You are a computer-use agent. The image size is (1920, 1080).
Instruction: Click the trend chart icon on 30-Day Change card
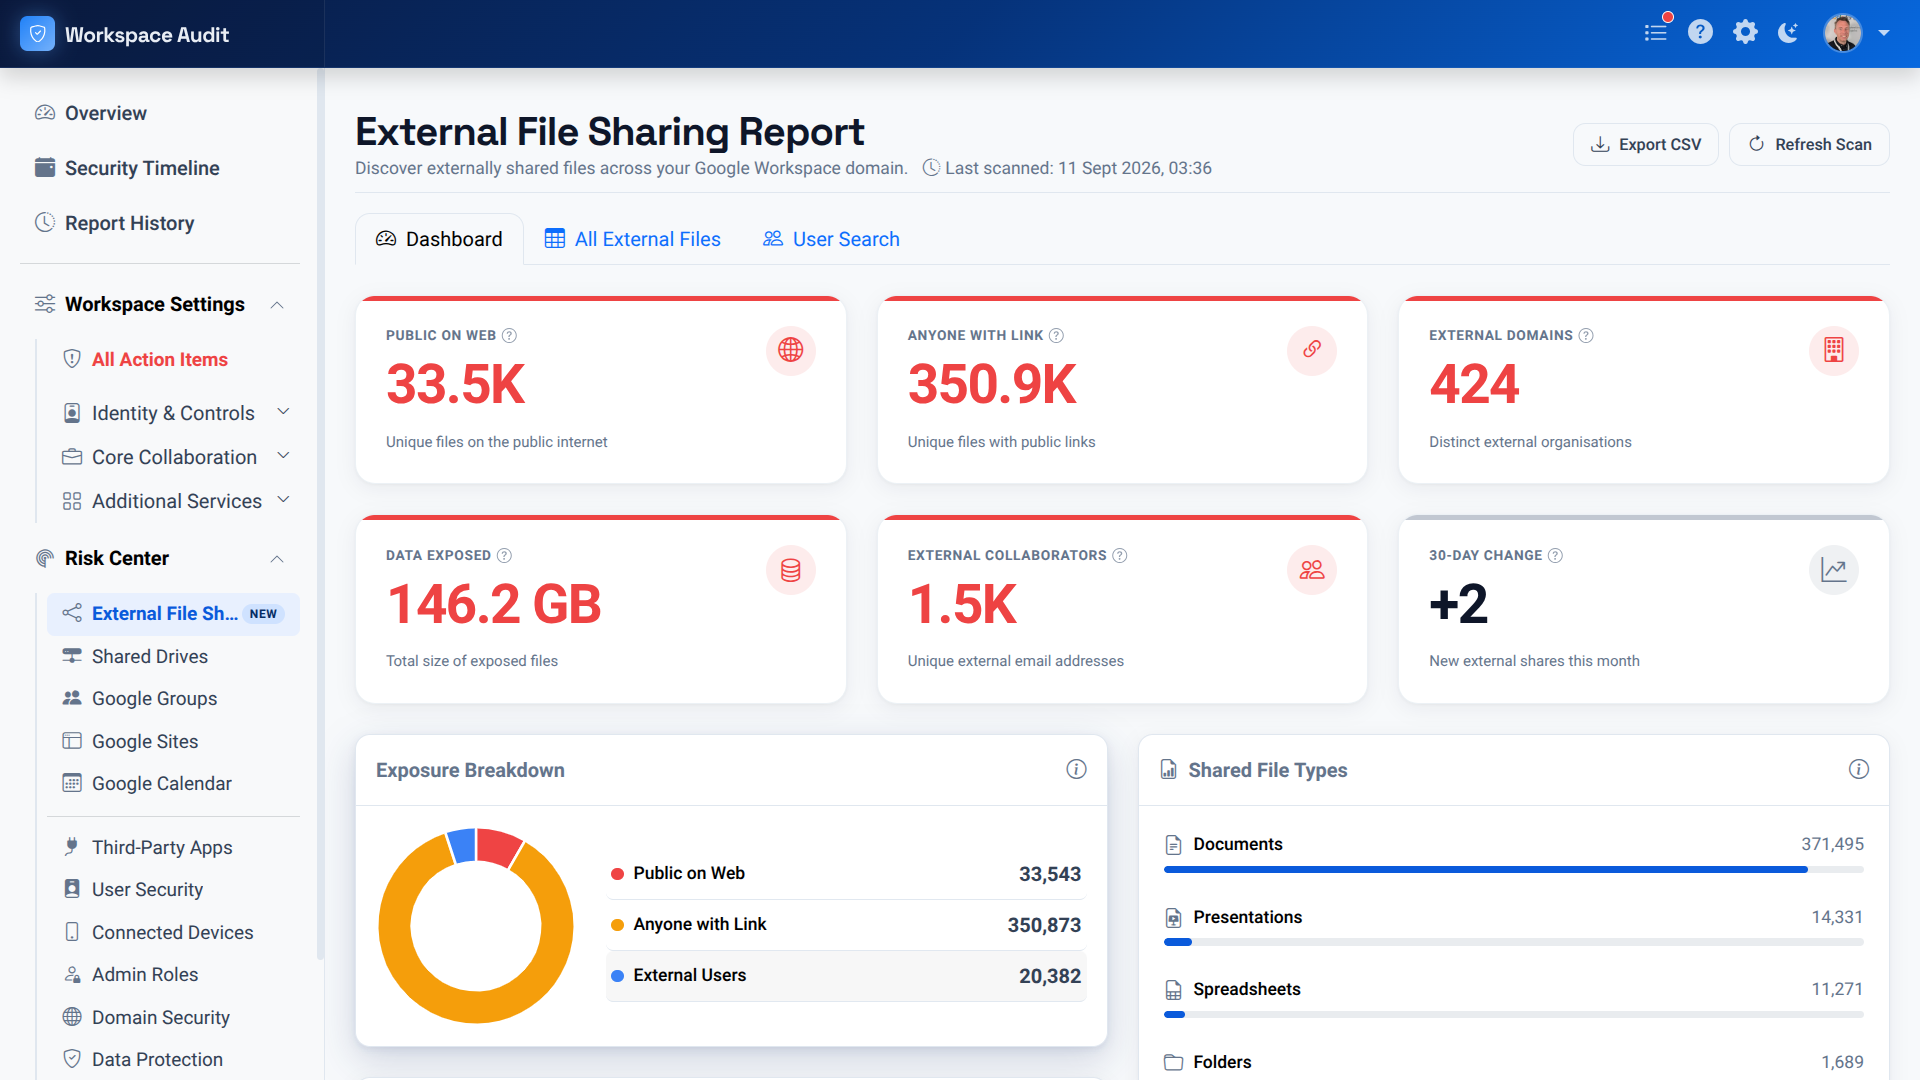point(1834,570)
